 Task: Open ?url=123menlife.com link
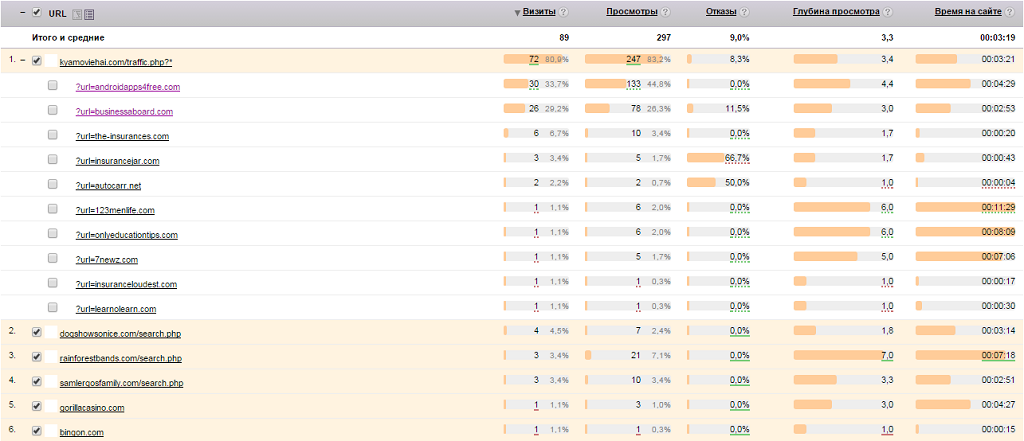(x=115, y=210)
